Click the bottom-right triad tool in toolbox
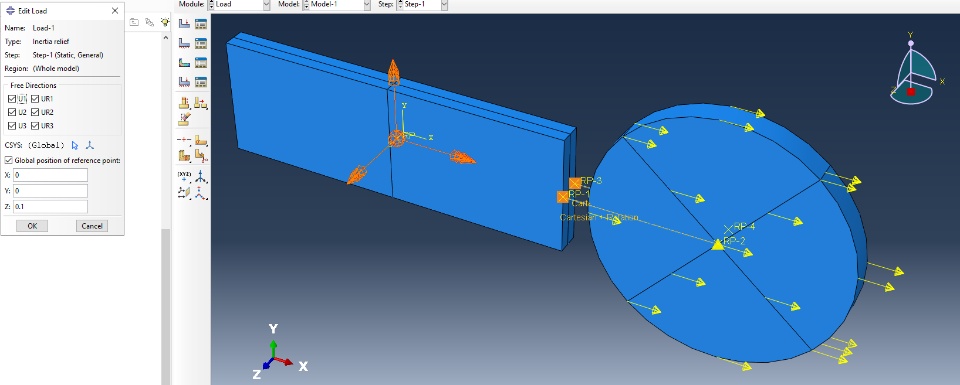960x385 pixels. pos(201,193)
